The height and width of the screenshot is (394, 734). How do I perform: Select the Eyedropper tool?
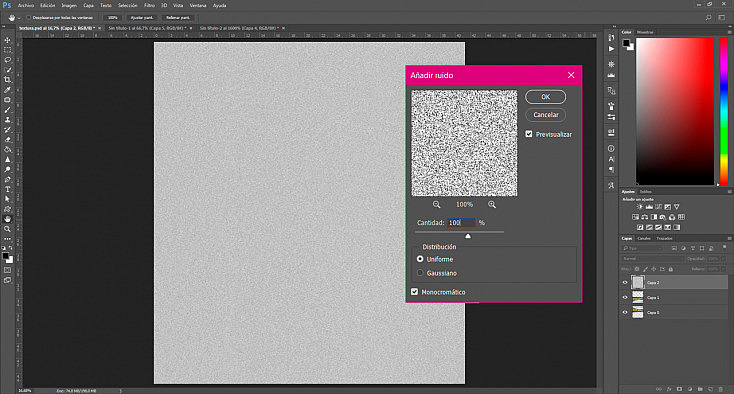[x=7, y=90]
